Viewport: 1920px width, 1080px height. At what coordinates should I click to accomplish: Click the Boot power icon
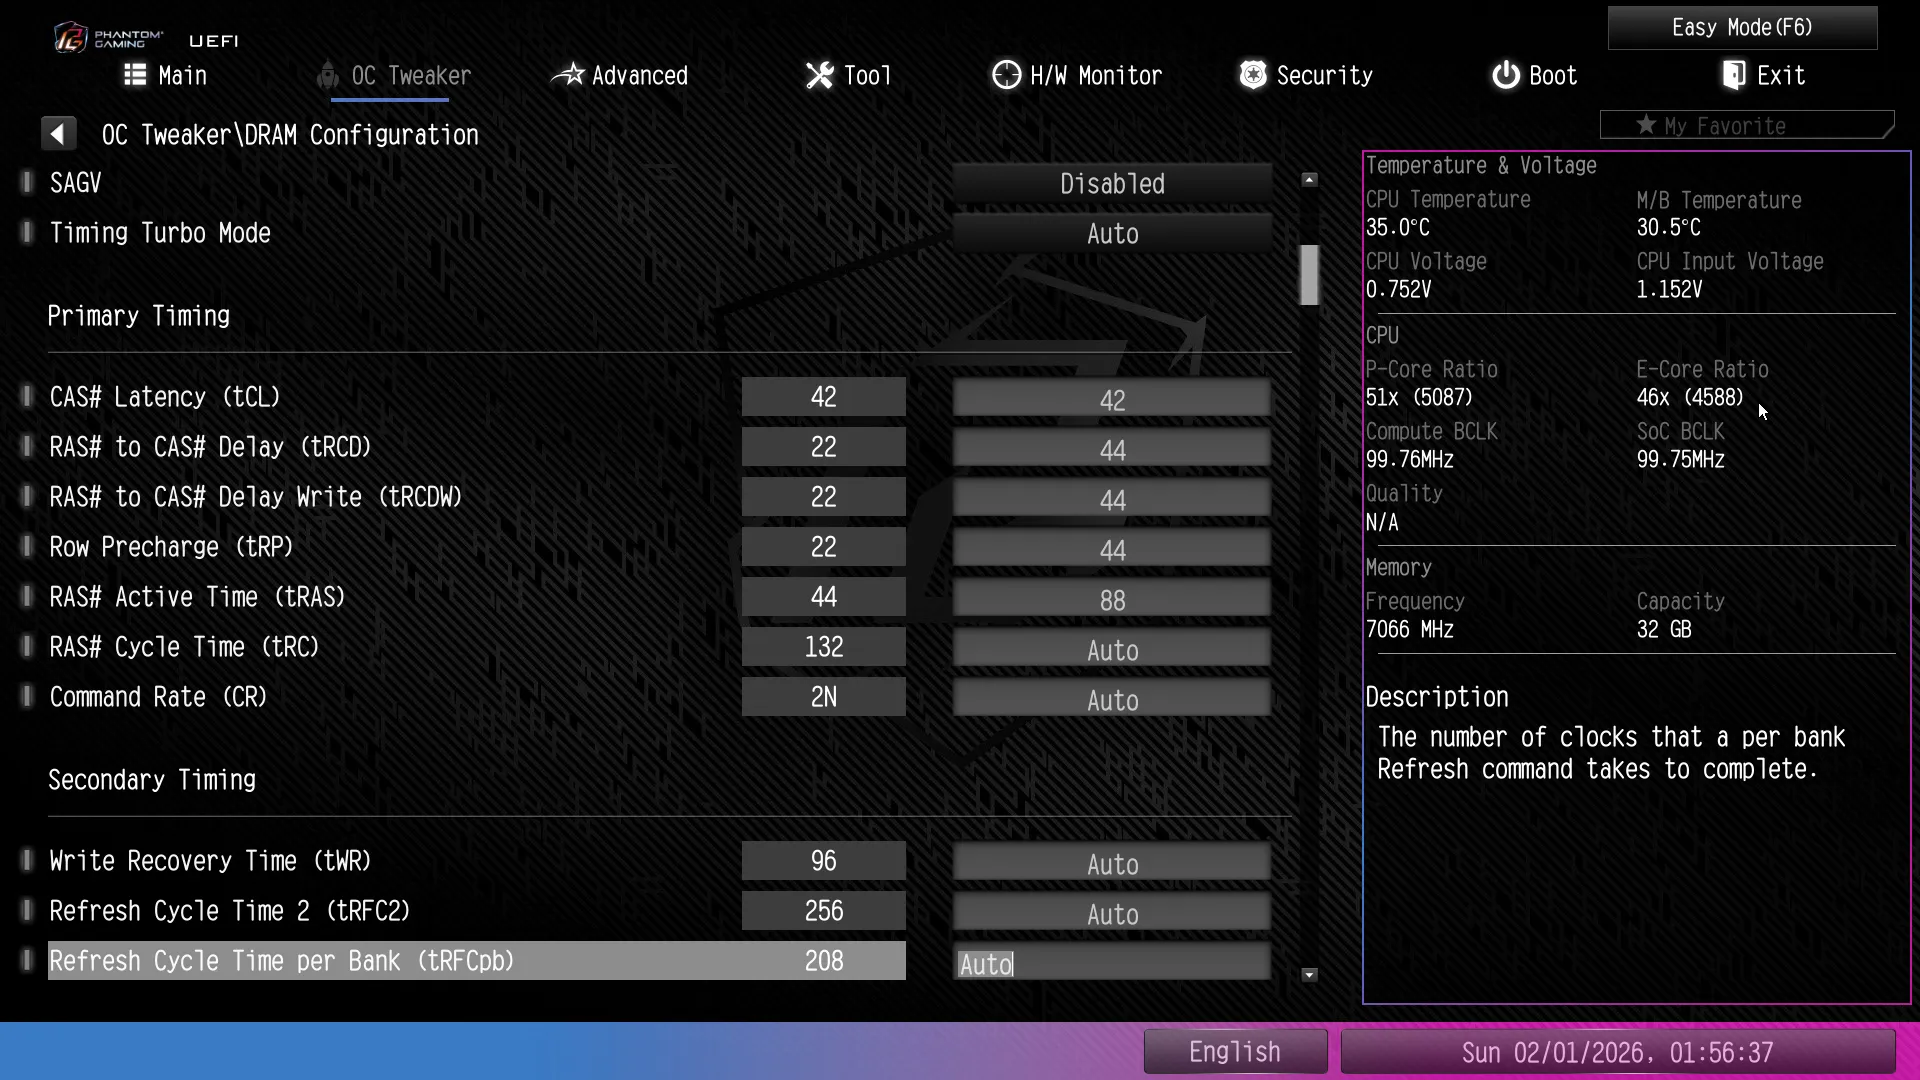pyautogui.click(x=1505, y=75)
